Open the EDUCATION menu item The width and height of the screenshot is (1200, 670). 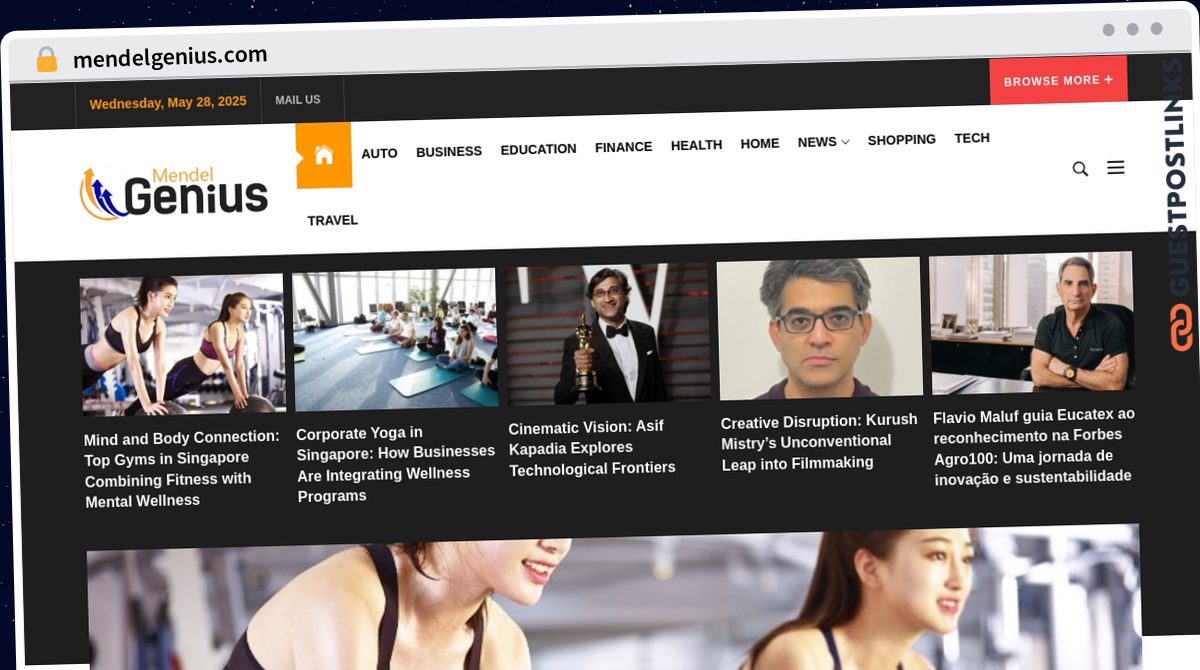tap(538, 149)
